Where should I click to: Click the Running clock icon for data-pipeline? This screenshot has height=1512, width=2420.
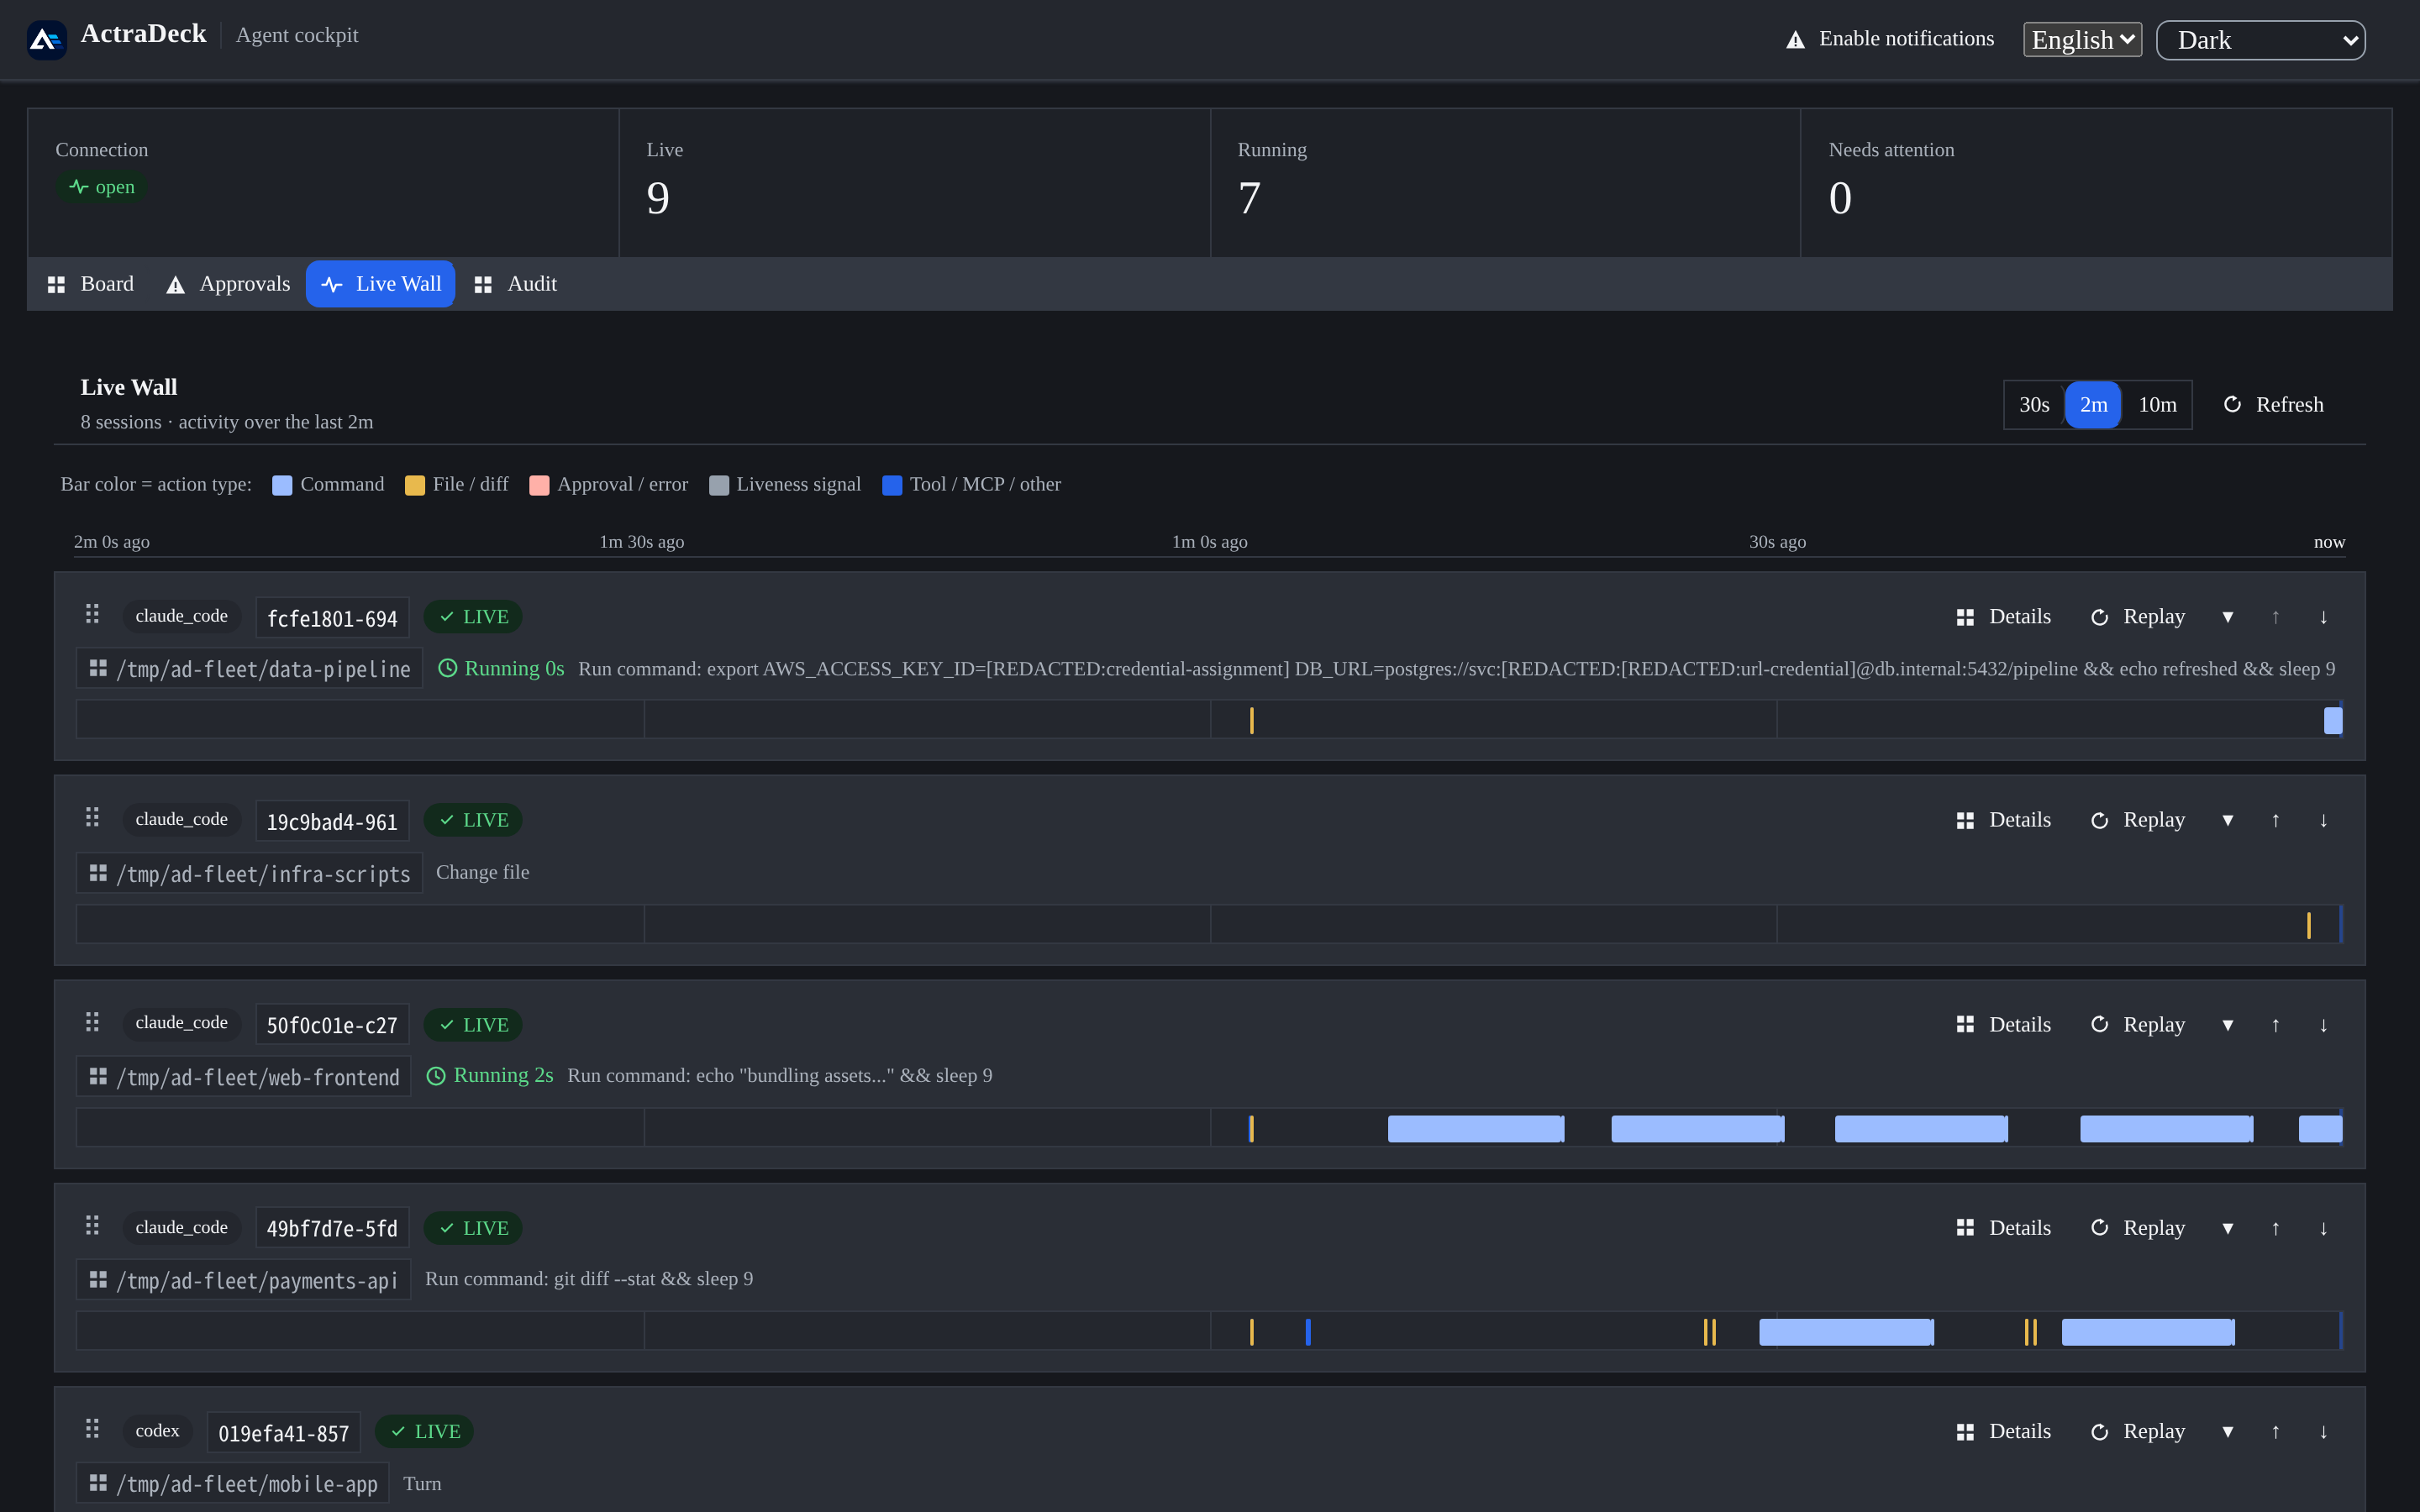(448, 668)
